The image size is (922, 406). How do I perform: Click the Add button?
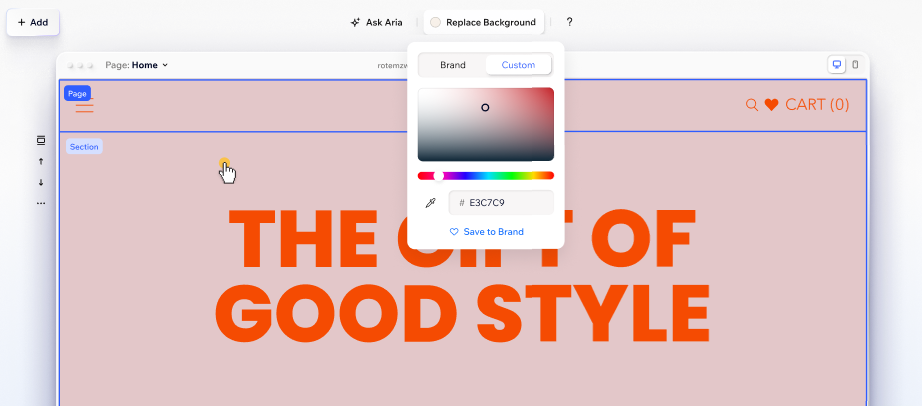pos(33,22)
